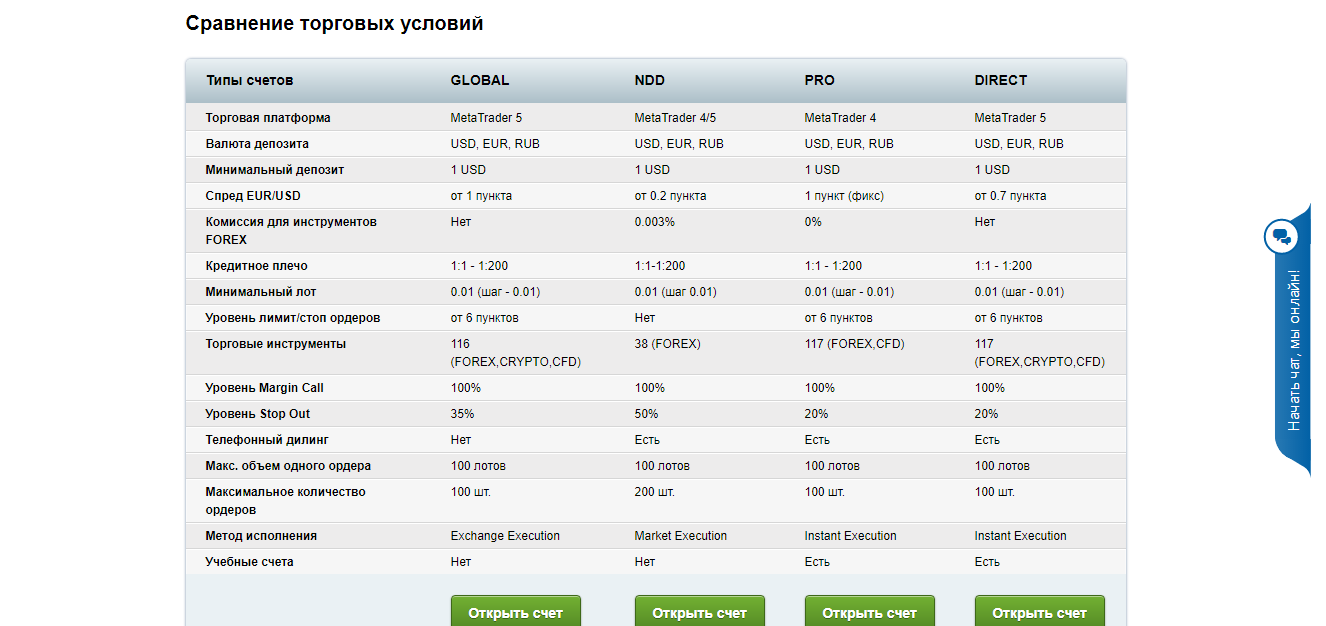Screen dimensions: 1326x626
Task: Click '1:1-1:200' leverage cell for NDD
Action: pos(660,266)
